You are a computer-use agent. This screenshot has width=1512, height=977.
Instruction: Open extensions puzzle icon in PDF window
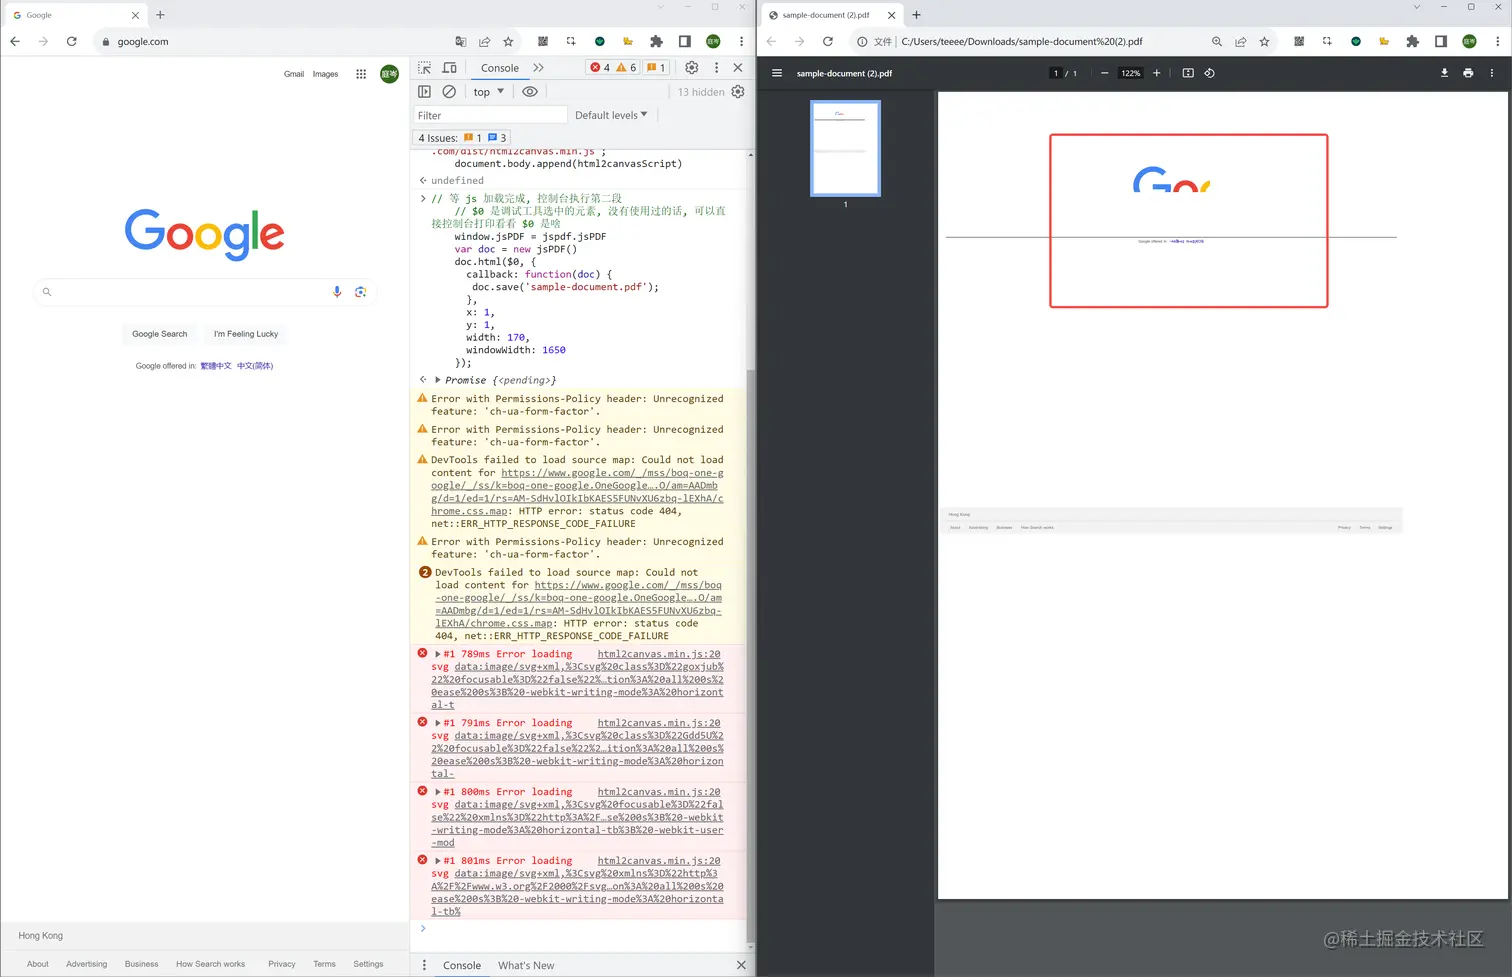click(x=1412, y=41)
